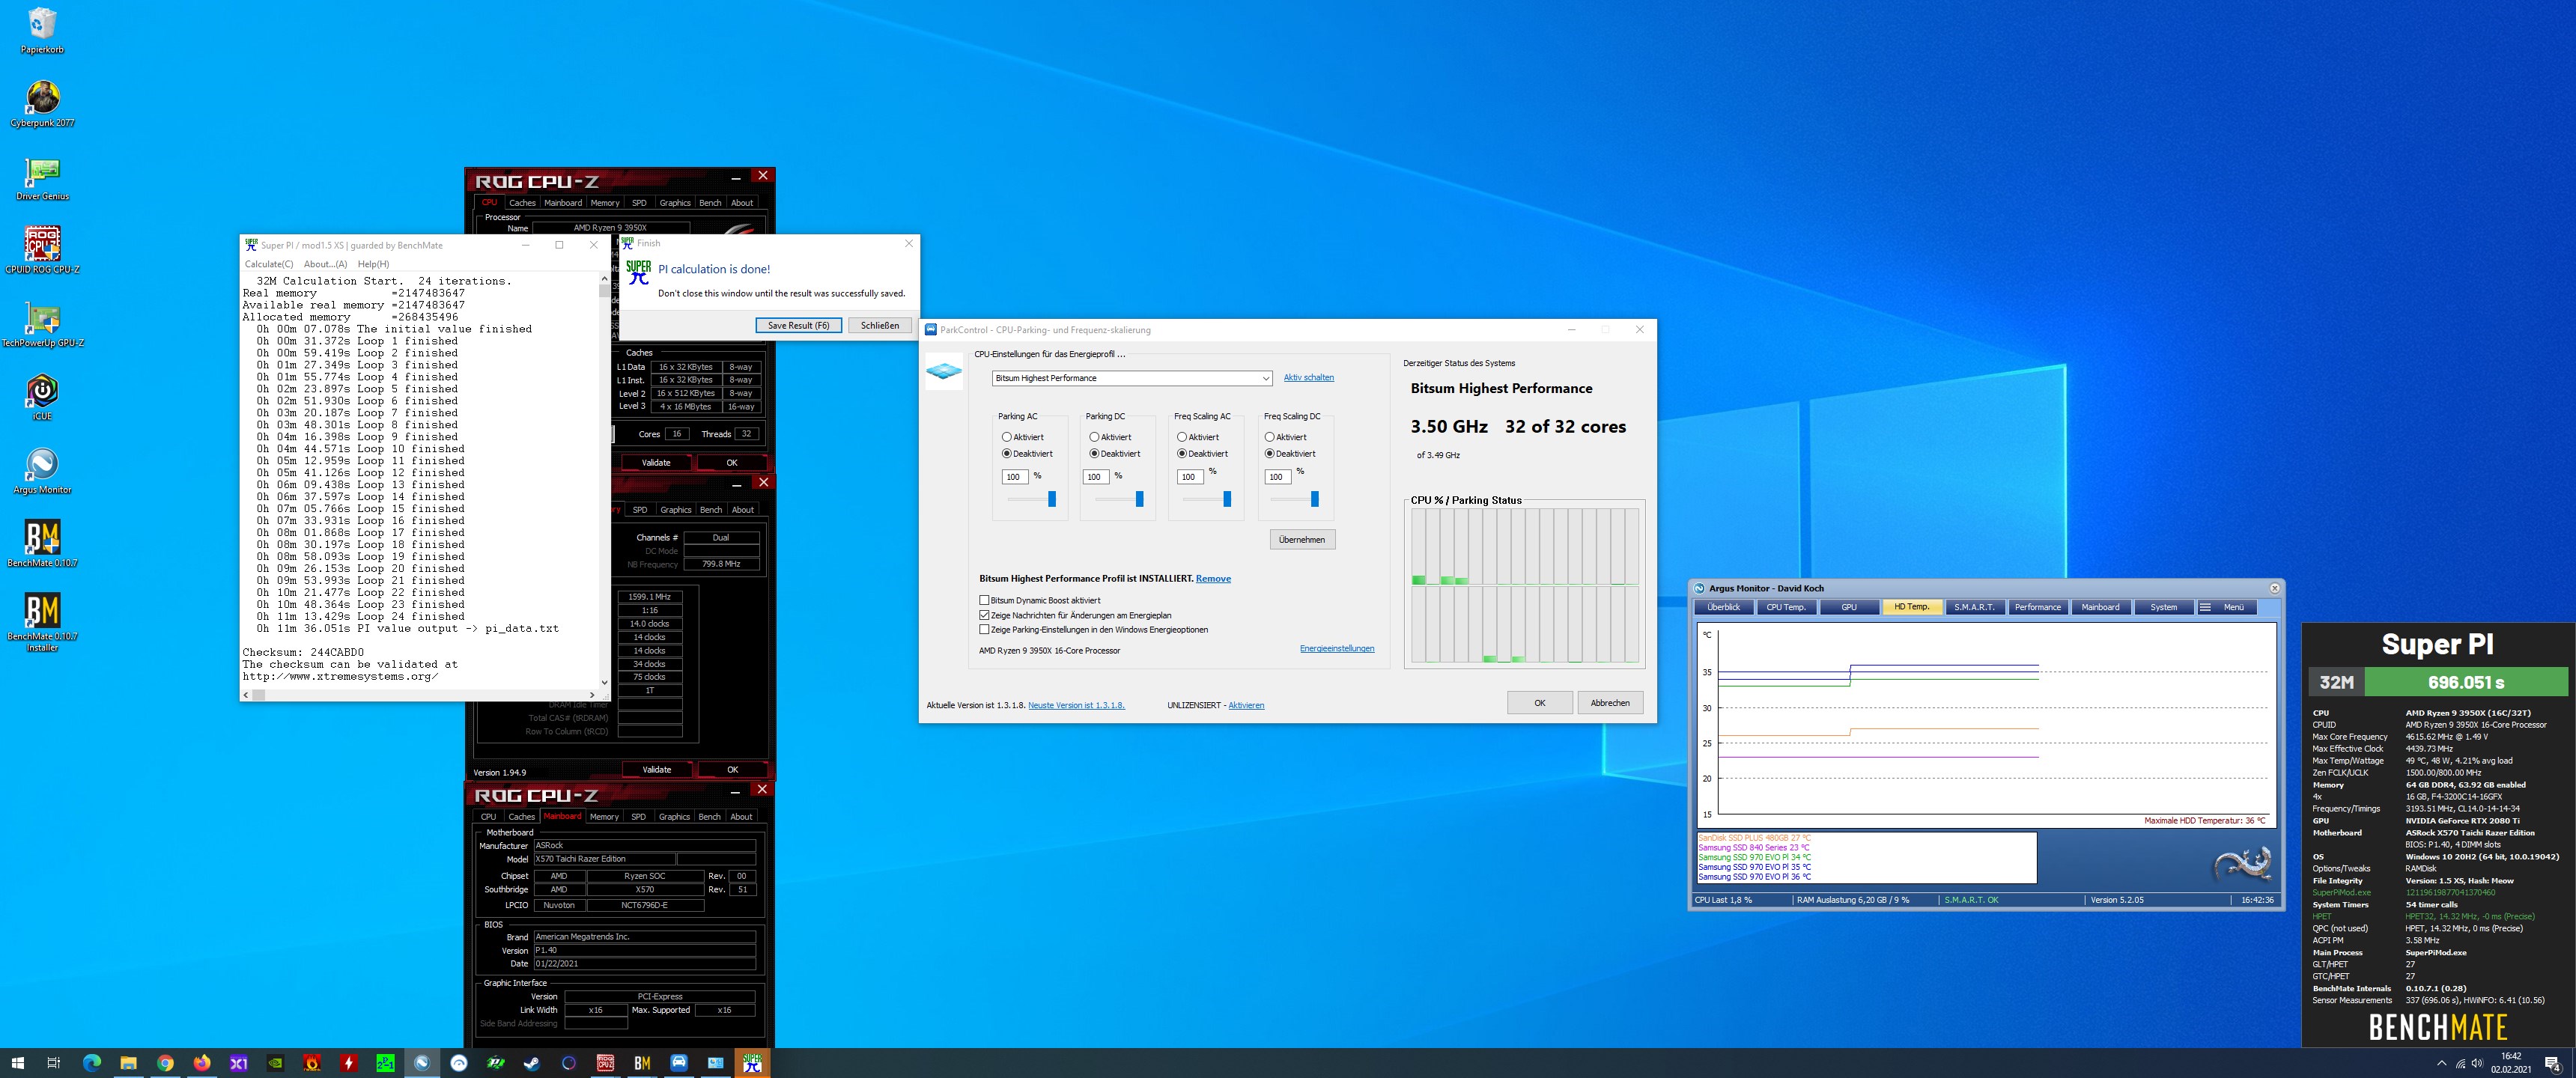This screenshot has height=1078, width=2576.
Task: Switch to ROG CPU-Z via the taskbar
Action: tap(605, 1063)
